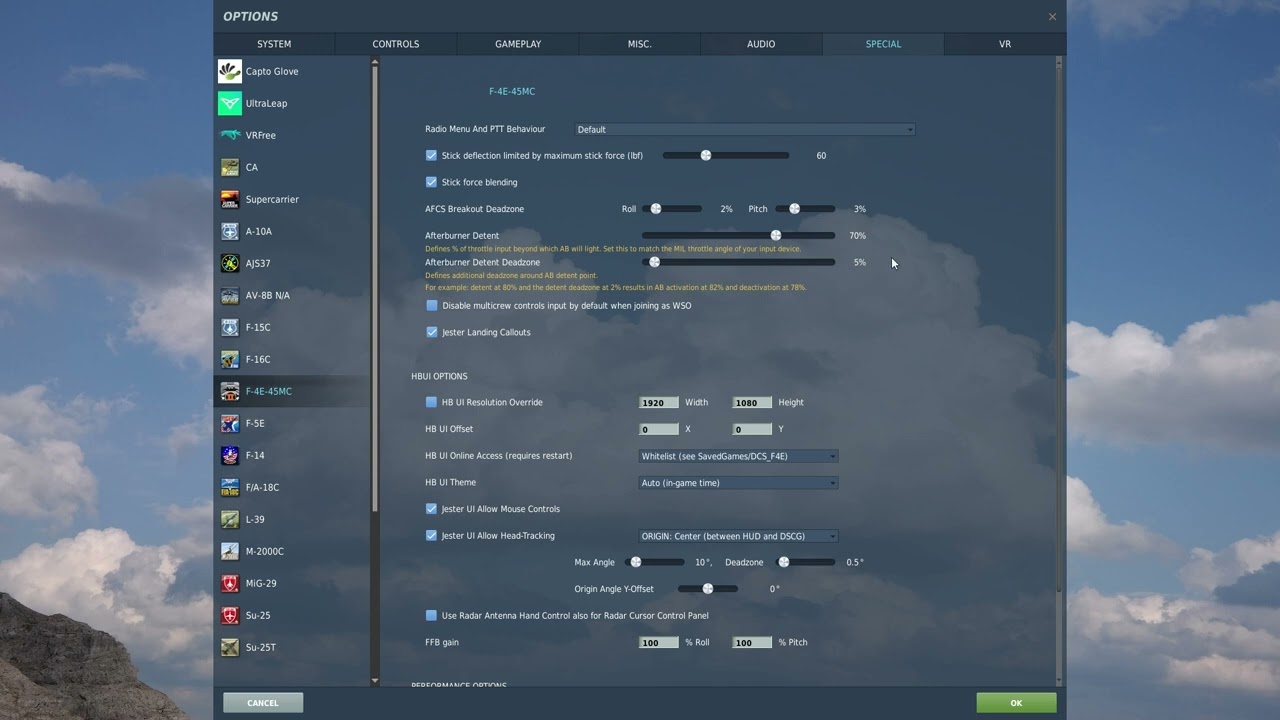Open the Supercarrier module icon
Screen dimensions: 1280x720
[230, 199]
